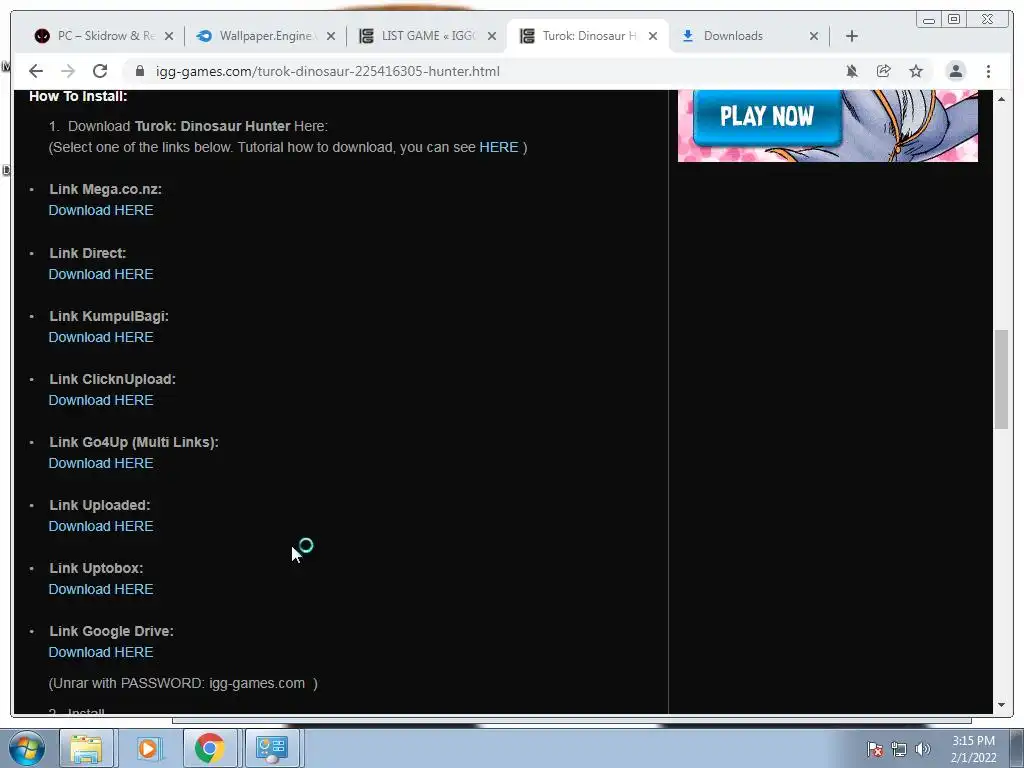Click scrollbar up arrow
1024x768 pixels.
point(1001,99)
